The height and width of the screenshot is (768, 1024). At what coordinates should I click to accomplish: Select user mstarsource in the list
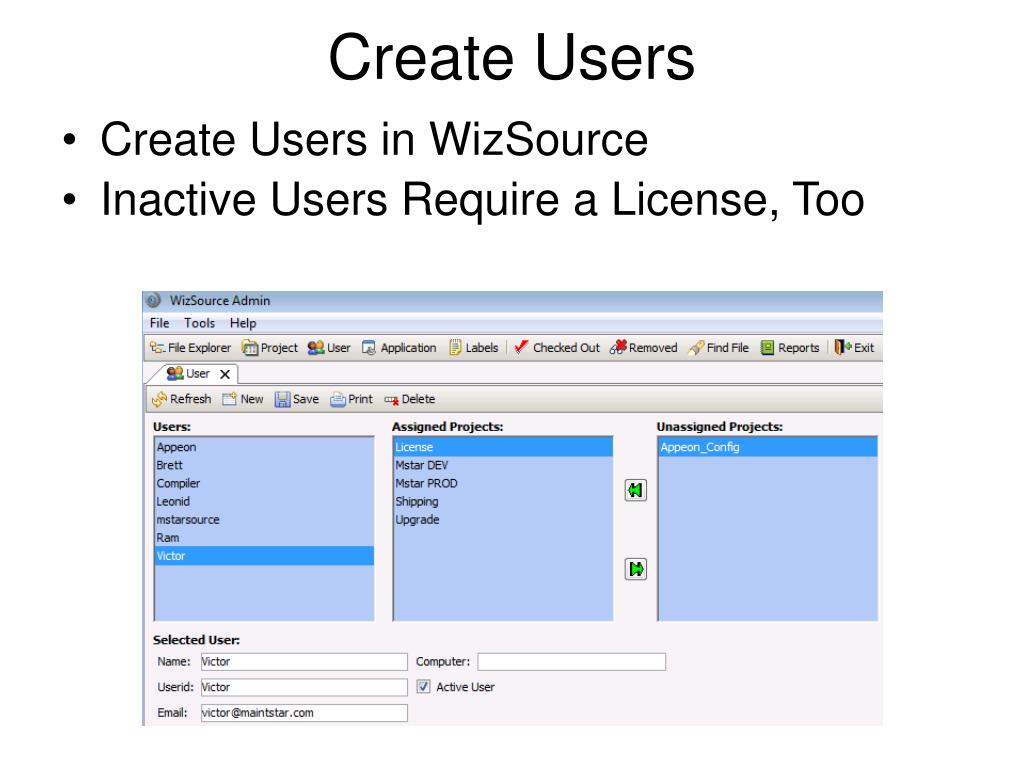click(x=264, y=520)
